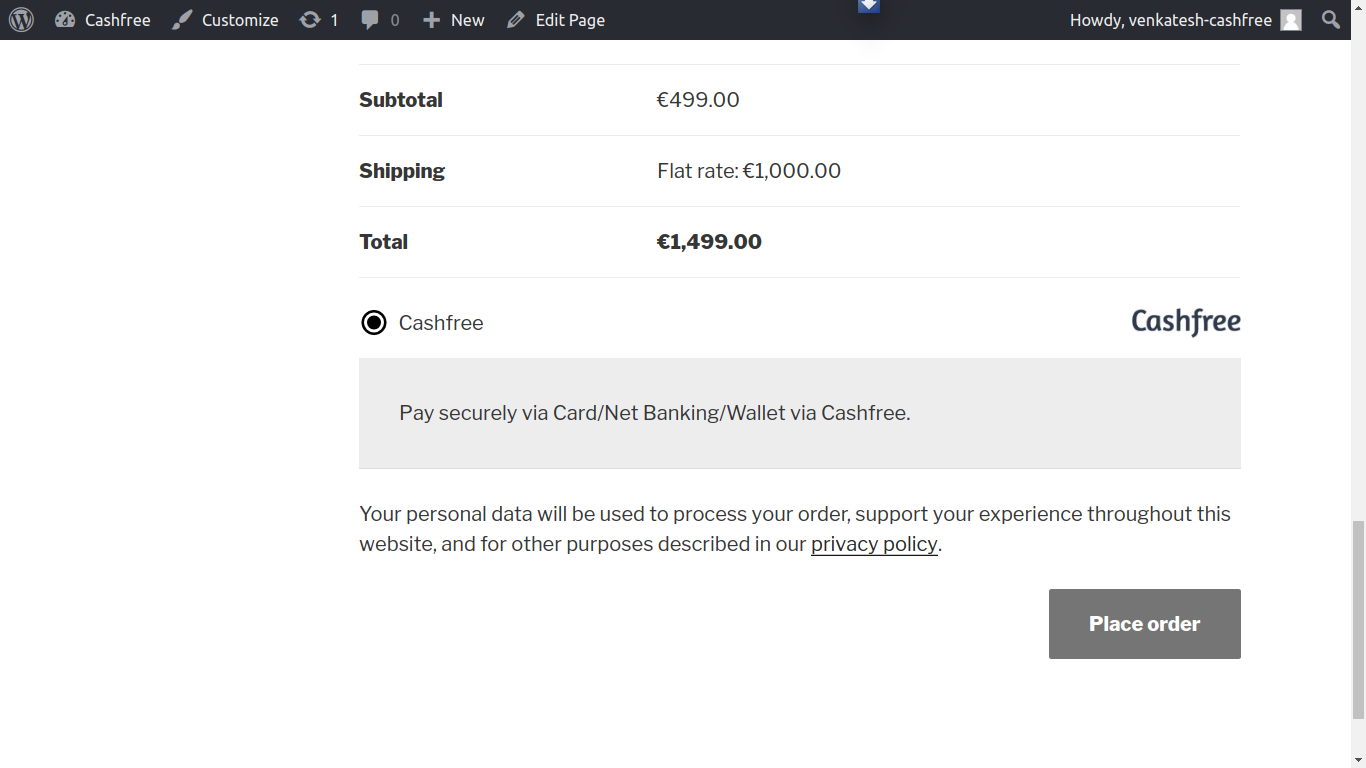Viewport: 1366px width, 768px height.
Task: Click the user avatar in admin bar
Action: click(x=1291, y=20)
